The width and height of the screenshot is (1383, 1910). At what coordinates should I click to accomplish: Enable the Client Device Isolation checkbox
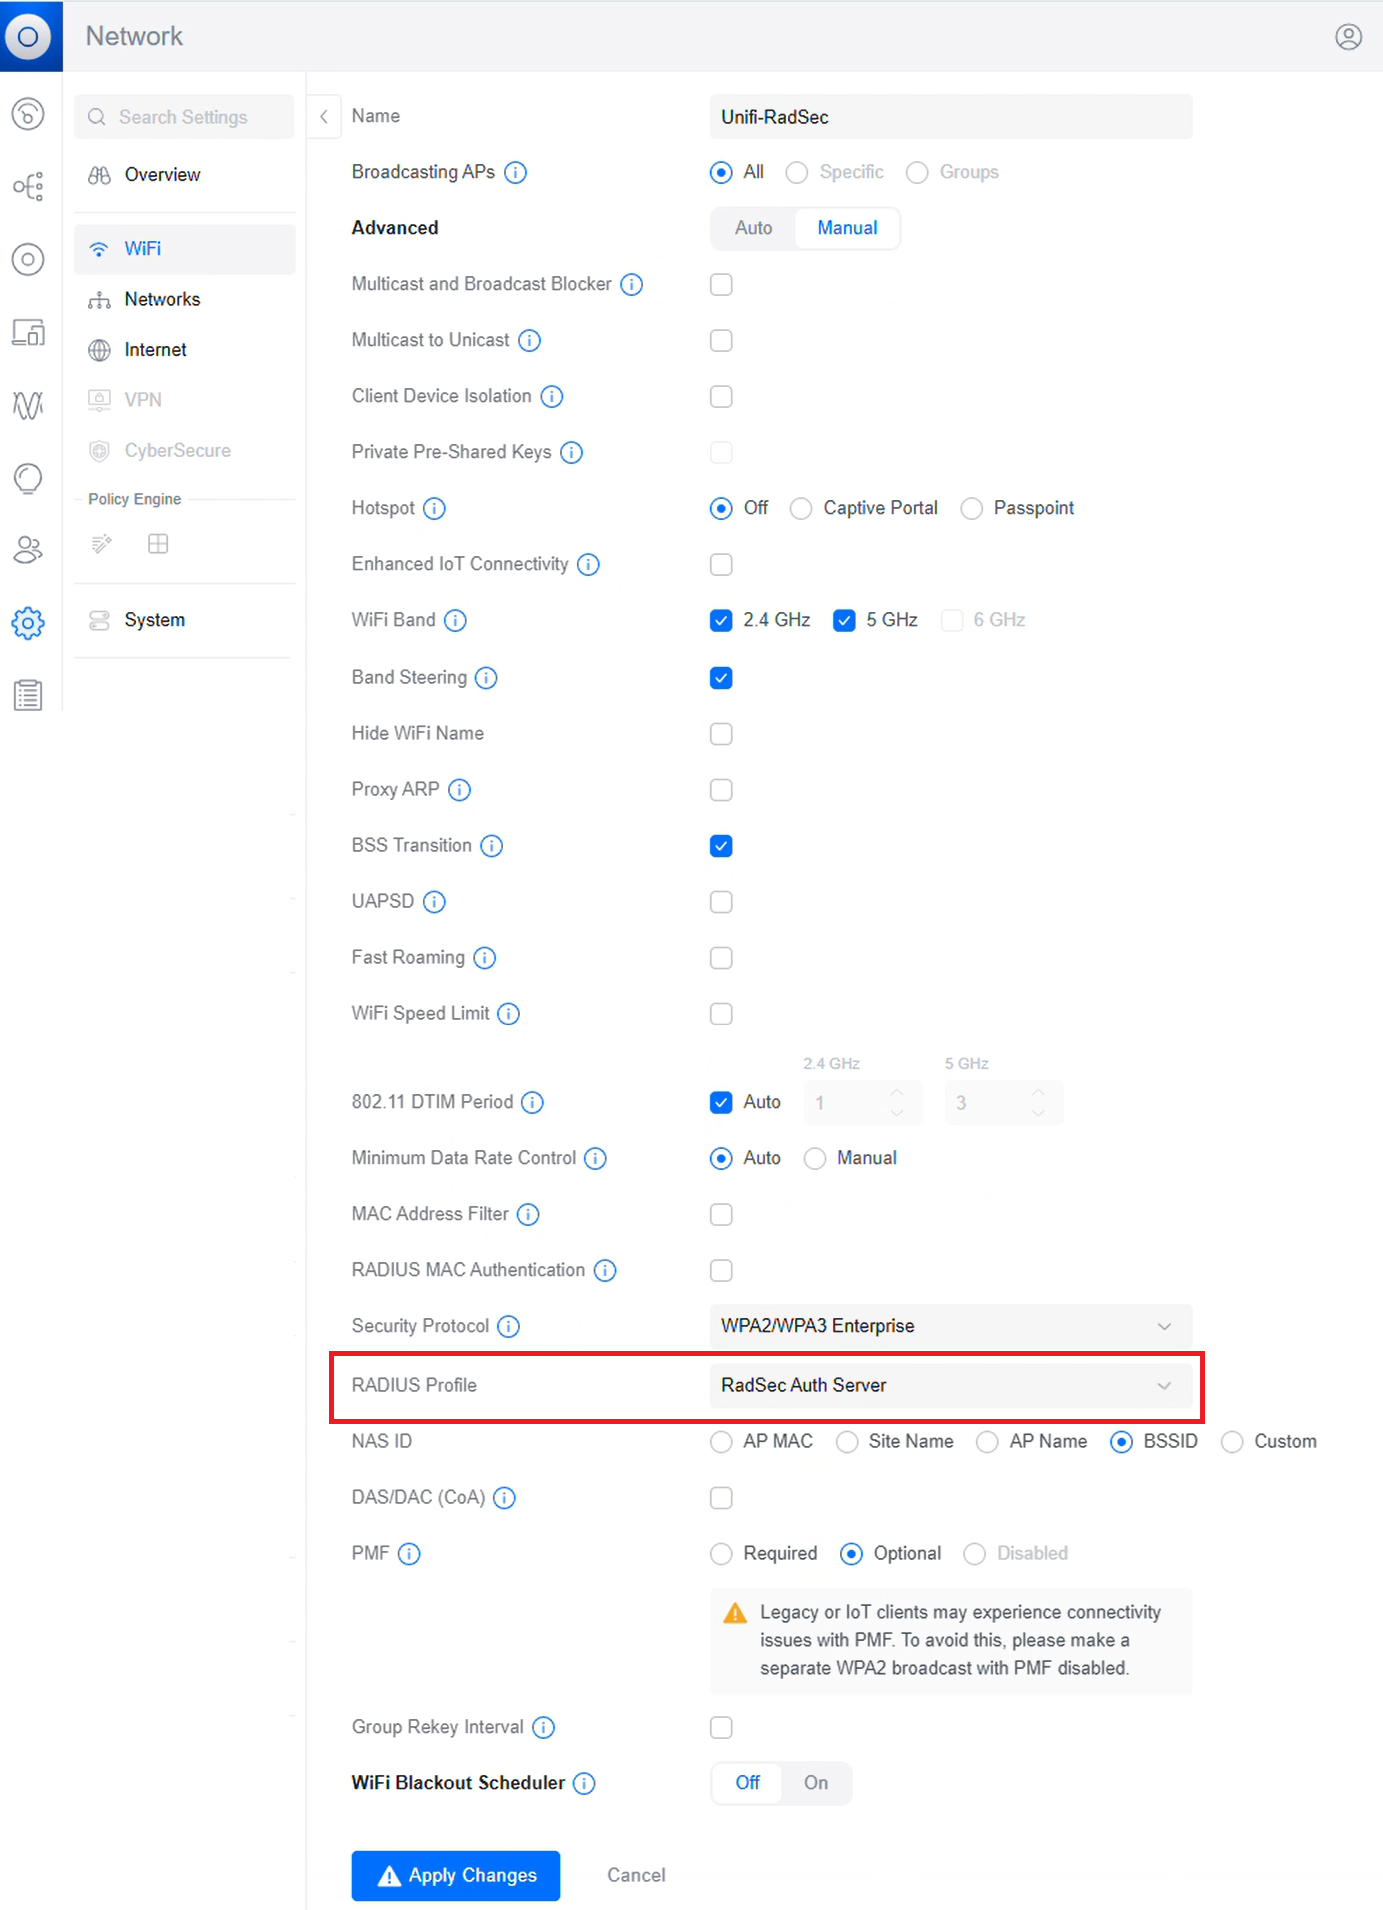pos(721,397)
